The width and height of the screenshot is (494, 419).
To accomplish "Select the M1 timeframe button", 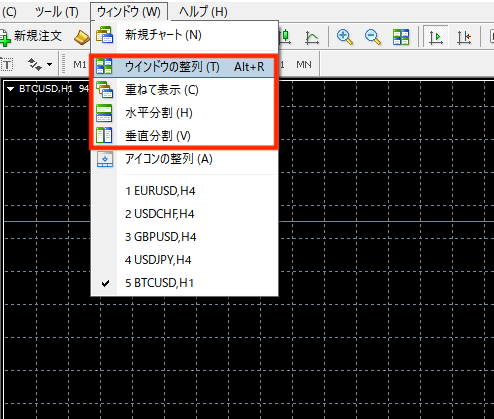I will point(80,64).
